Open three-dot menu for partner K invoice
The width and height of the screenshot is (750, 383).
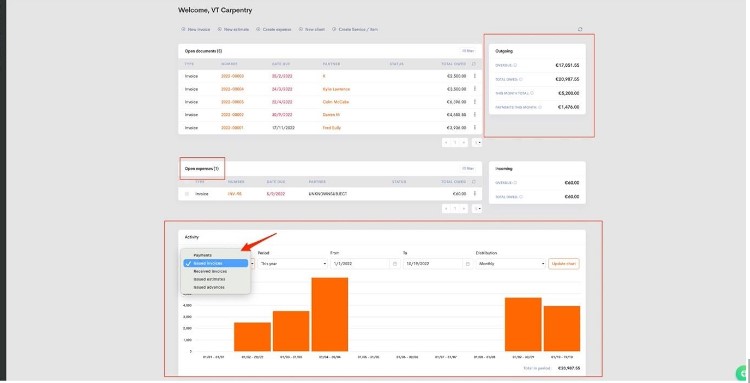474,76
